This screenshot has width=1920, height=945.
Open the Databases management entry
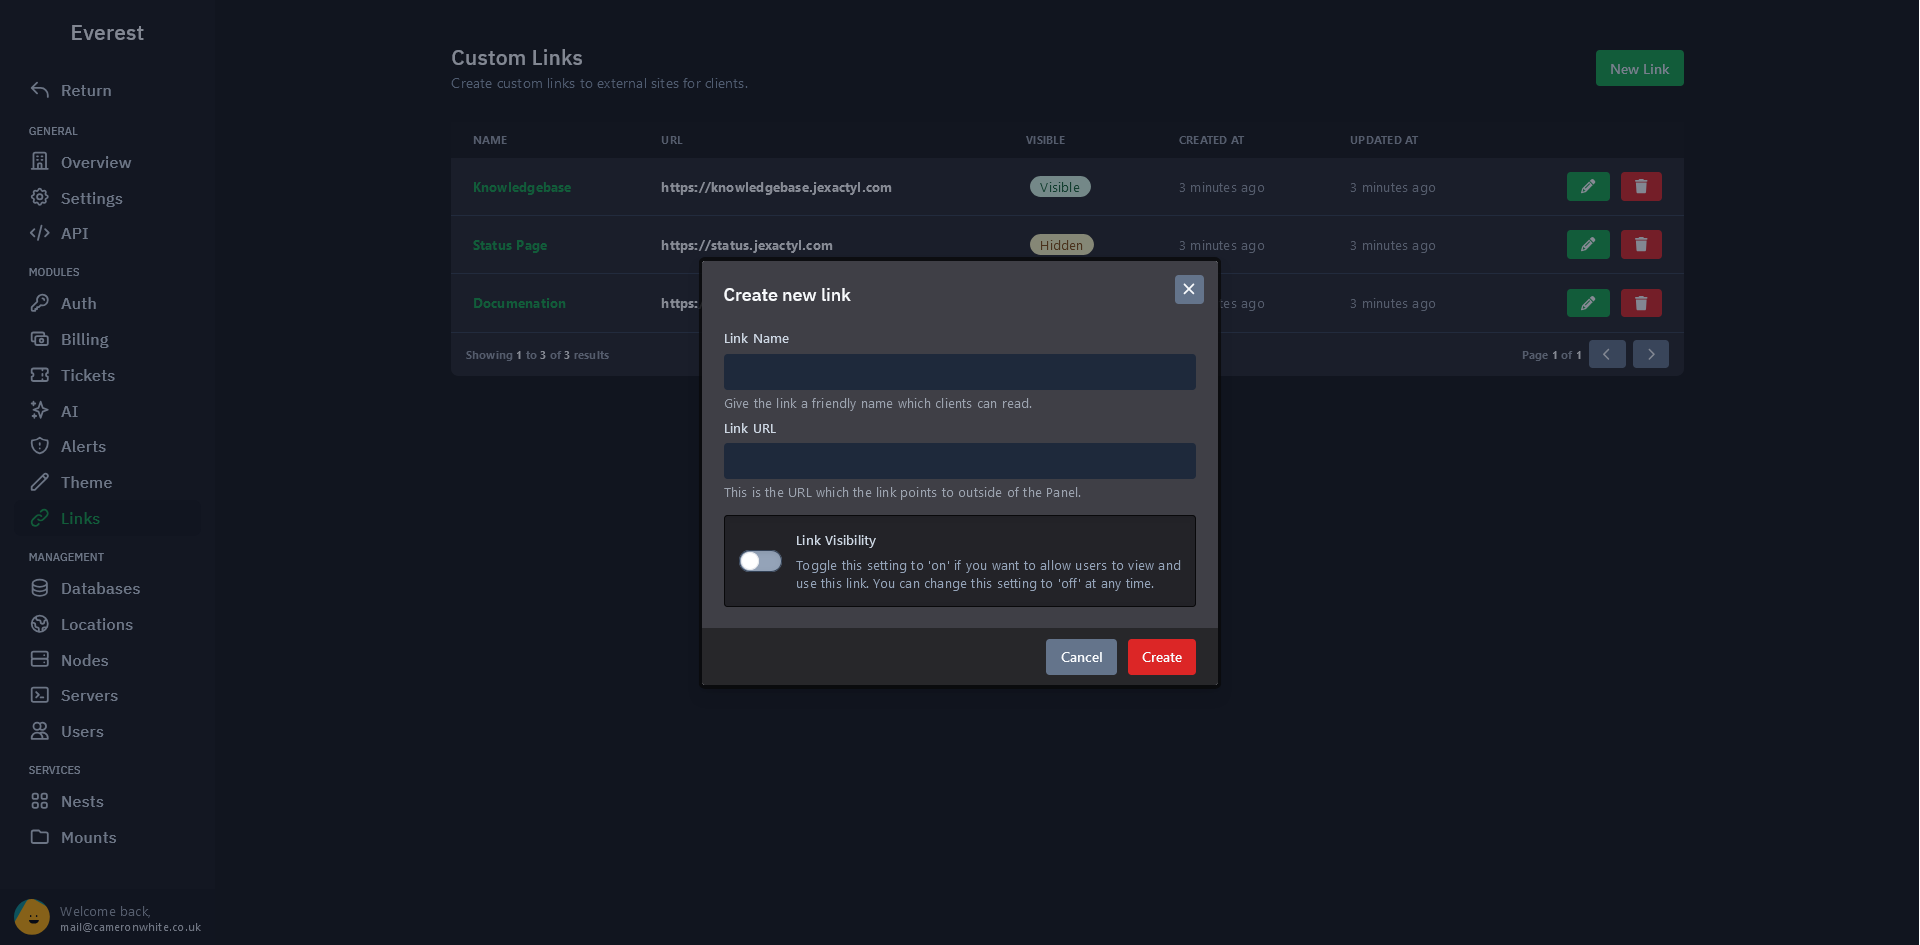pyautogui.click(x=101, y=588)
